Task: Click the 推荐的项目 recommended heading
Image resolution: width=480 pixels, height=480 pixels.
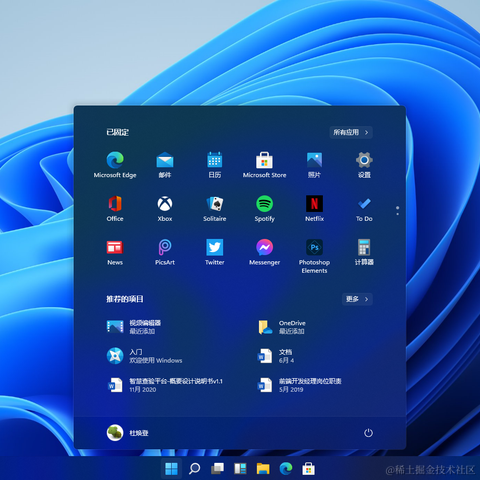Action: click(x=125, y=299)
